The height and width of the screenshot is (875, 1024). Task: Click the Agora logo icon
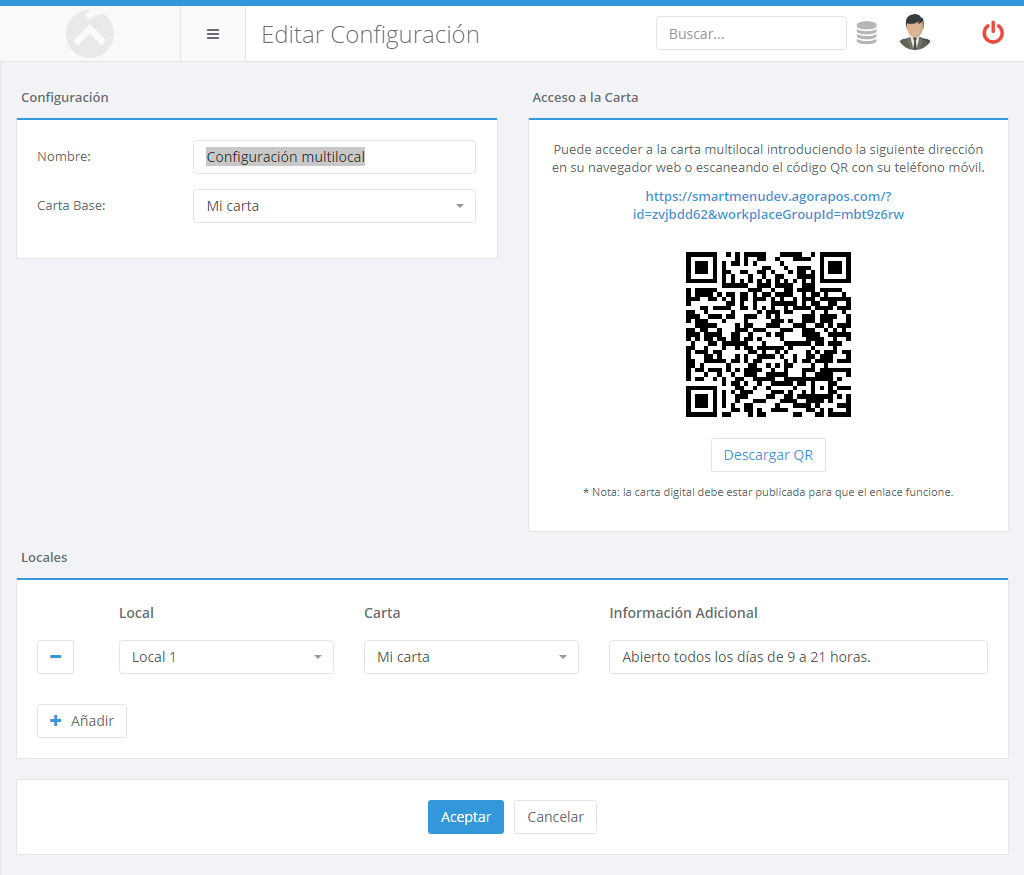pyautogui.click(x=90, y=34)
